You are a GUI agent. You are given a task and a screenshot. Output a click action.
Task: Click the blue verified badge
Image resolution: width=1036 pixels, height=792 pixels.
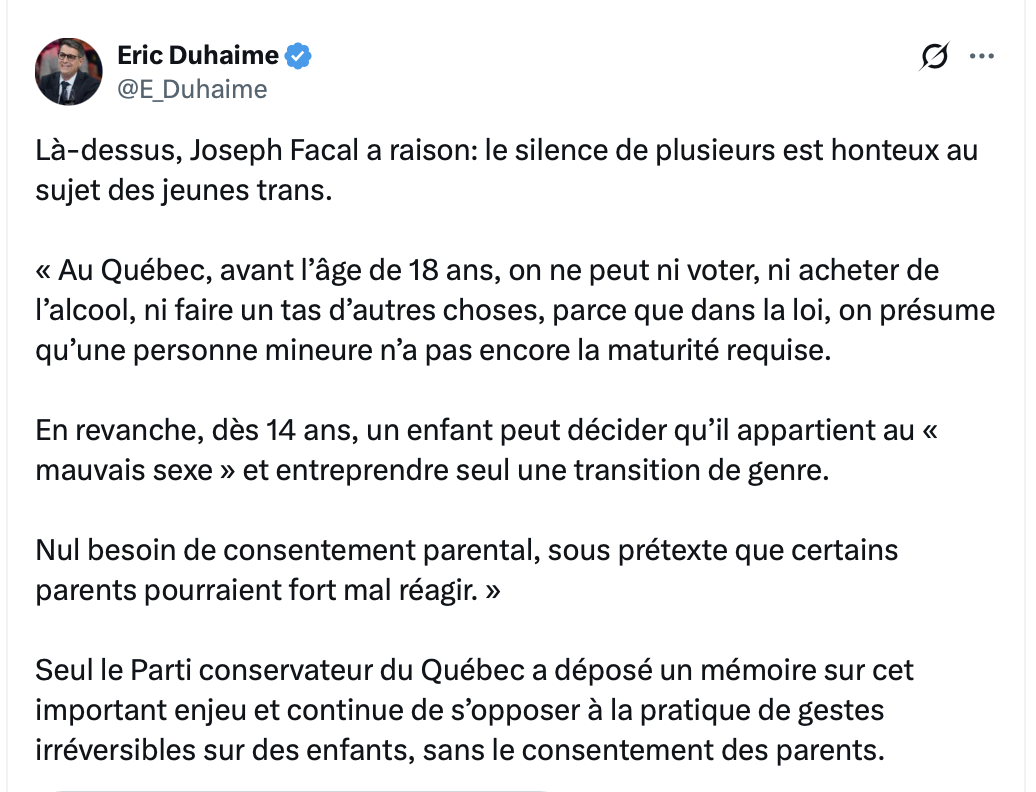(x=299, y=56)
